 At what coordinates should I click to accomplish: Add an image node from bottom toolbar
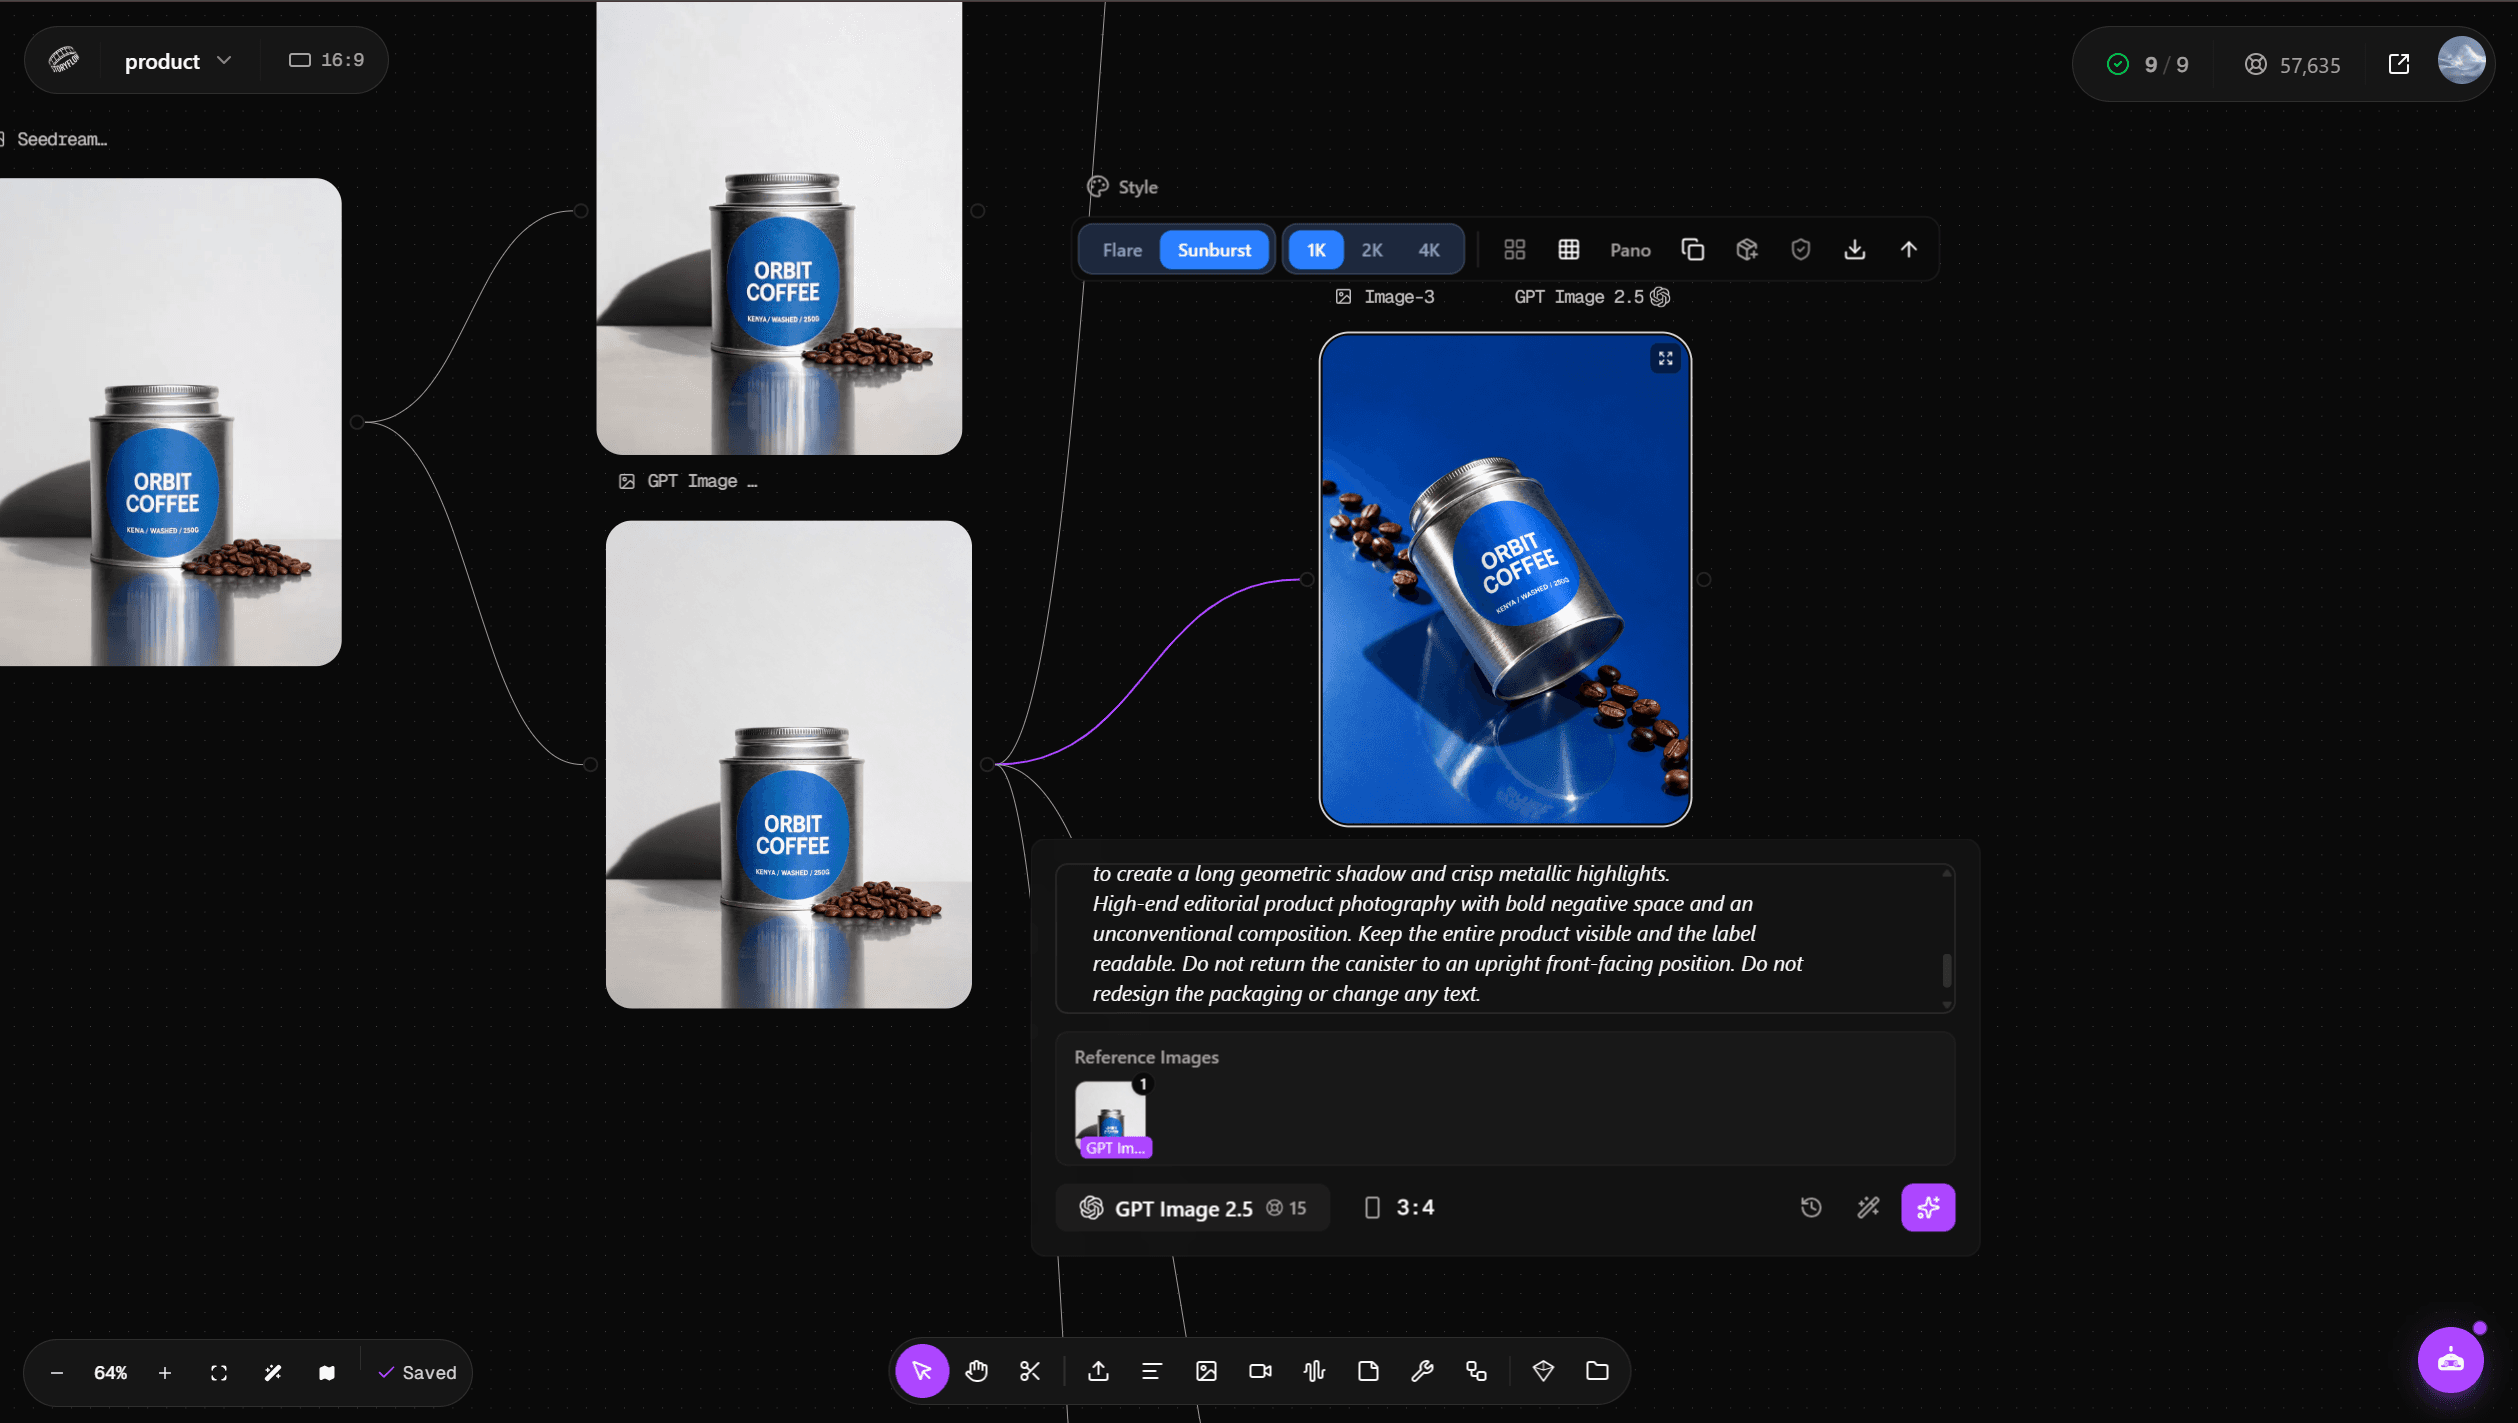click(x=1206, y=1371)
